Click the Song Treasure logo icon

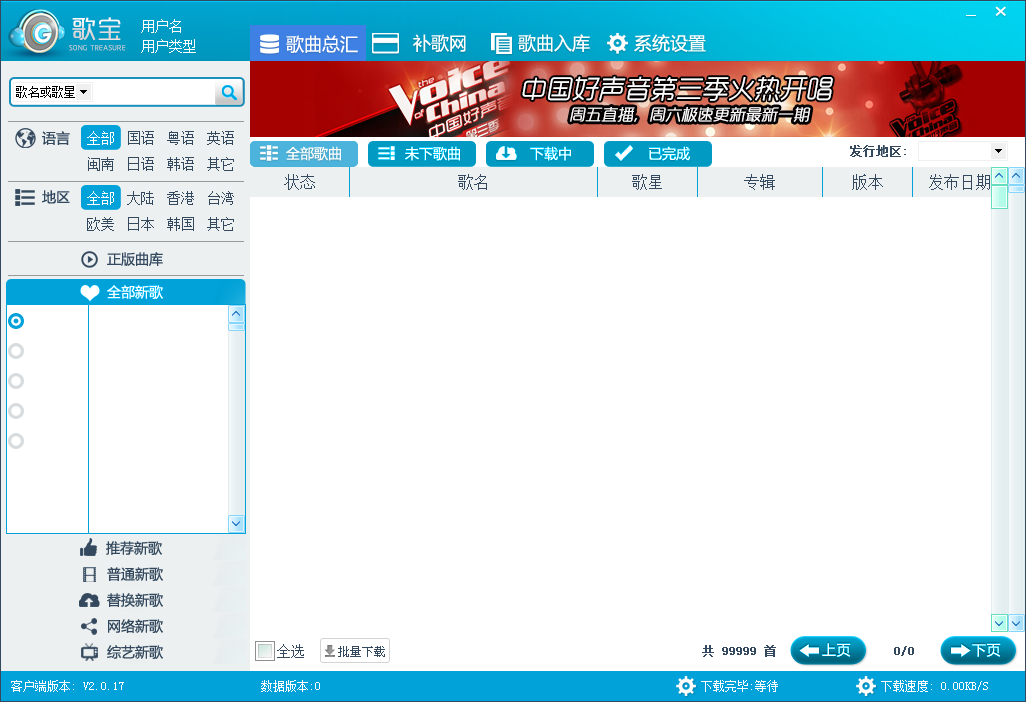[37, 33]
